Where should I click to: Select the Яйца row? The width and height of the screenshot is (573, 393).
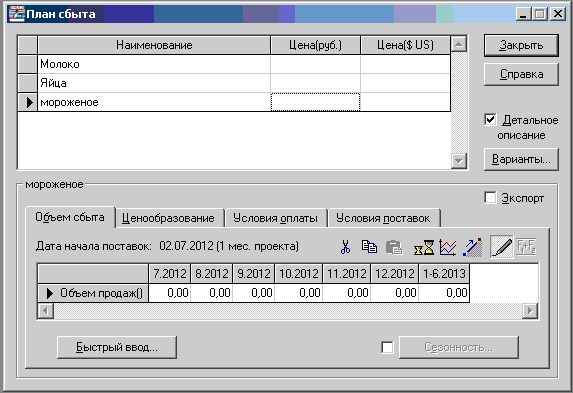[x=234, y=83]
